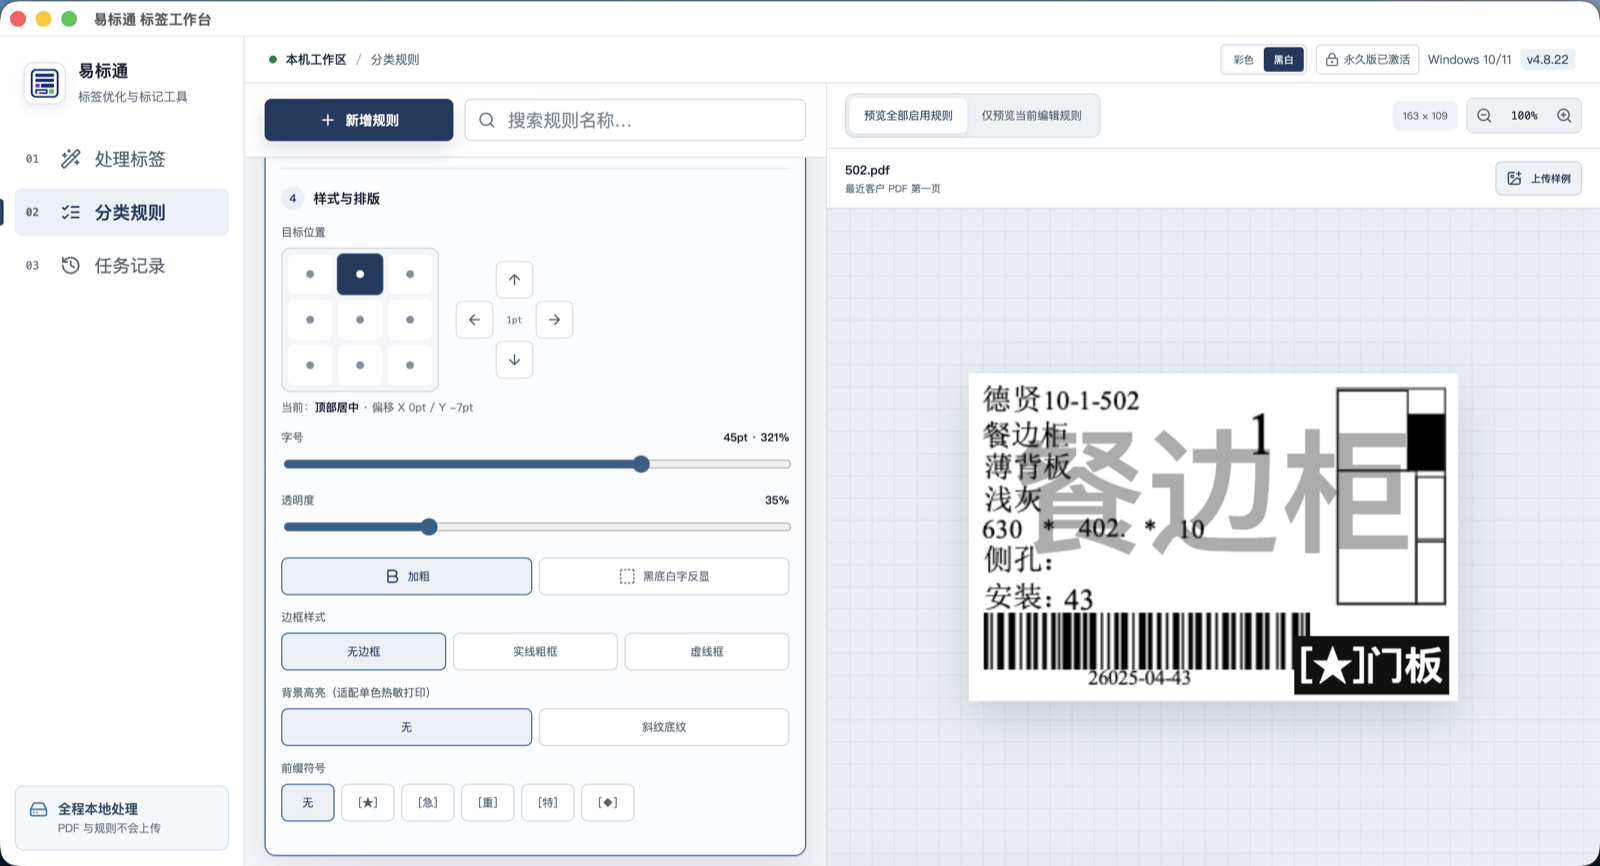Click the 全程本地处理 info card
Viewport: 1600px width, 866px height.
click(121, 818)
